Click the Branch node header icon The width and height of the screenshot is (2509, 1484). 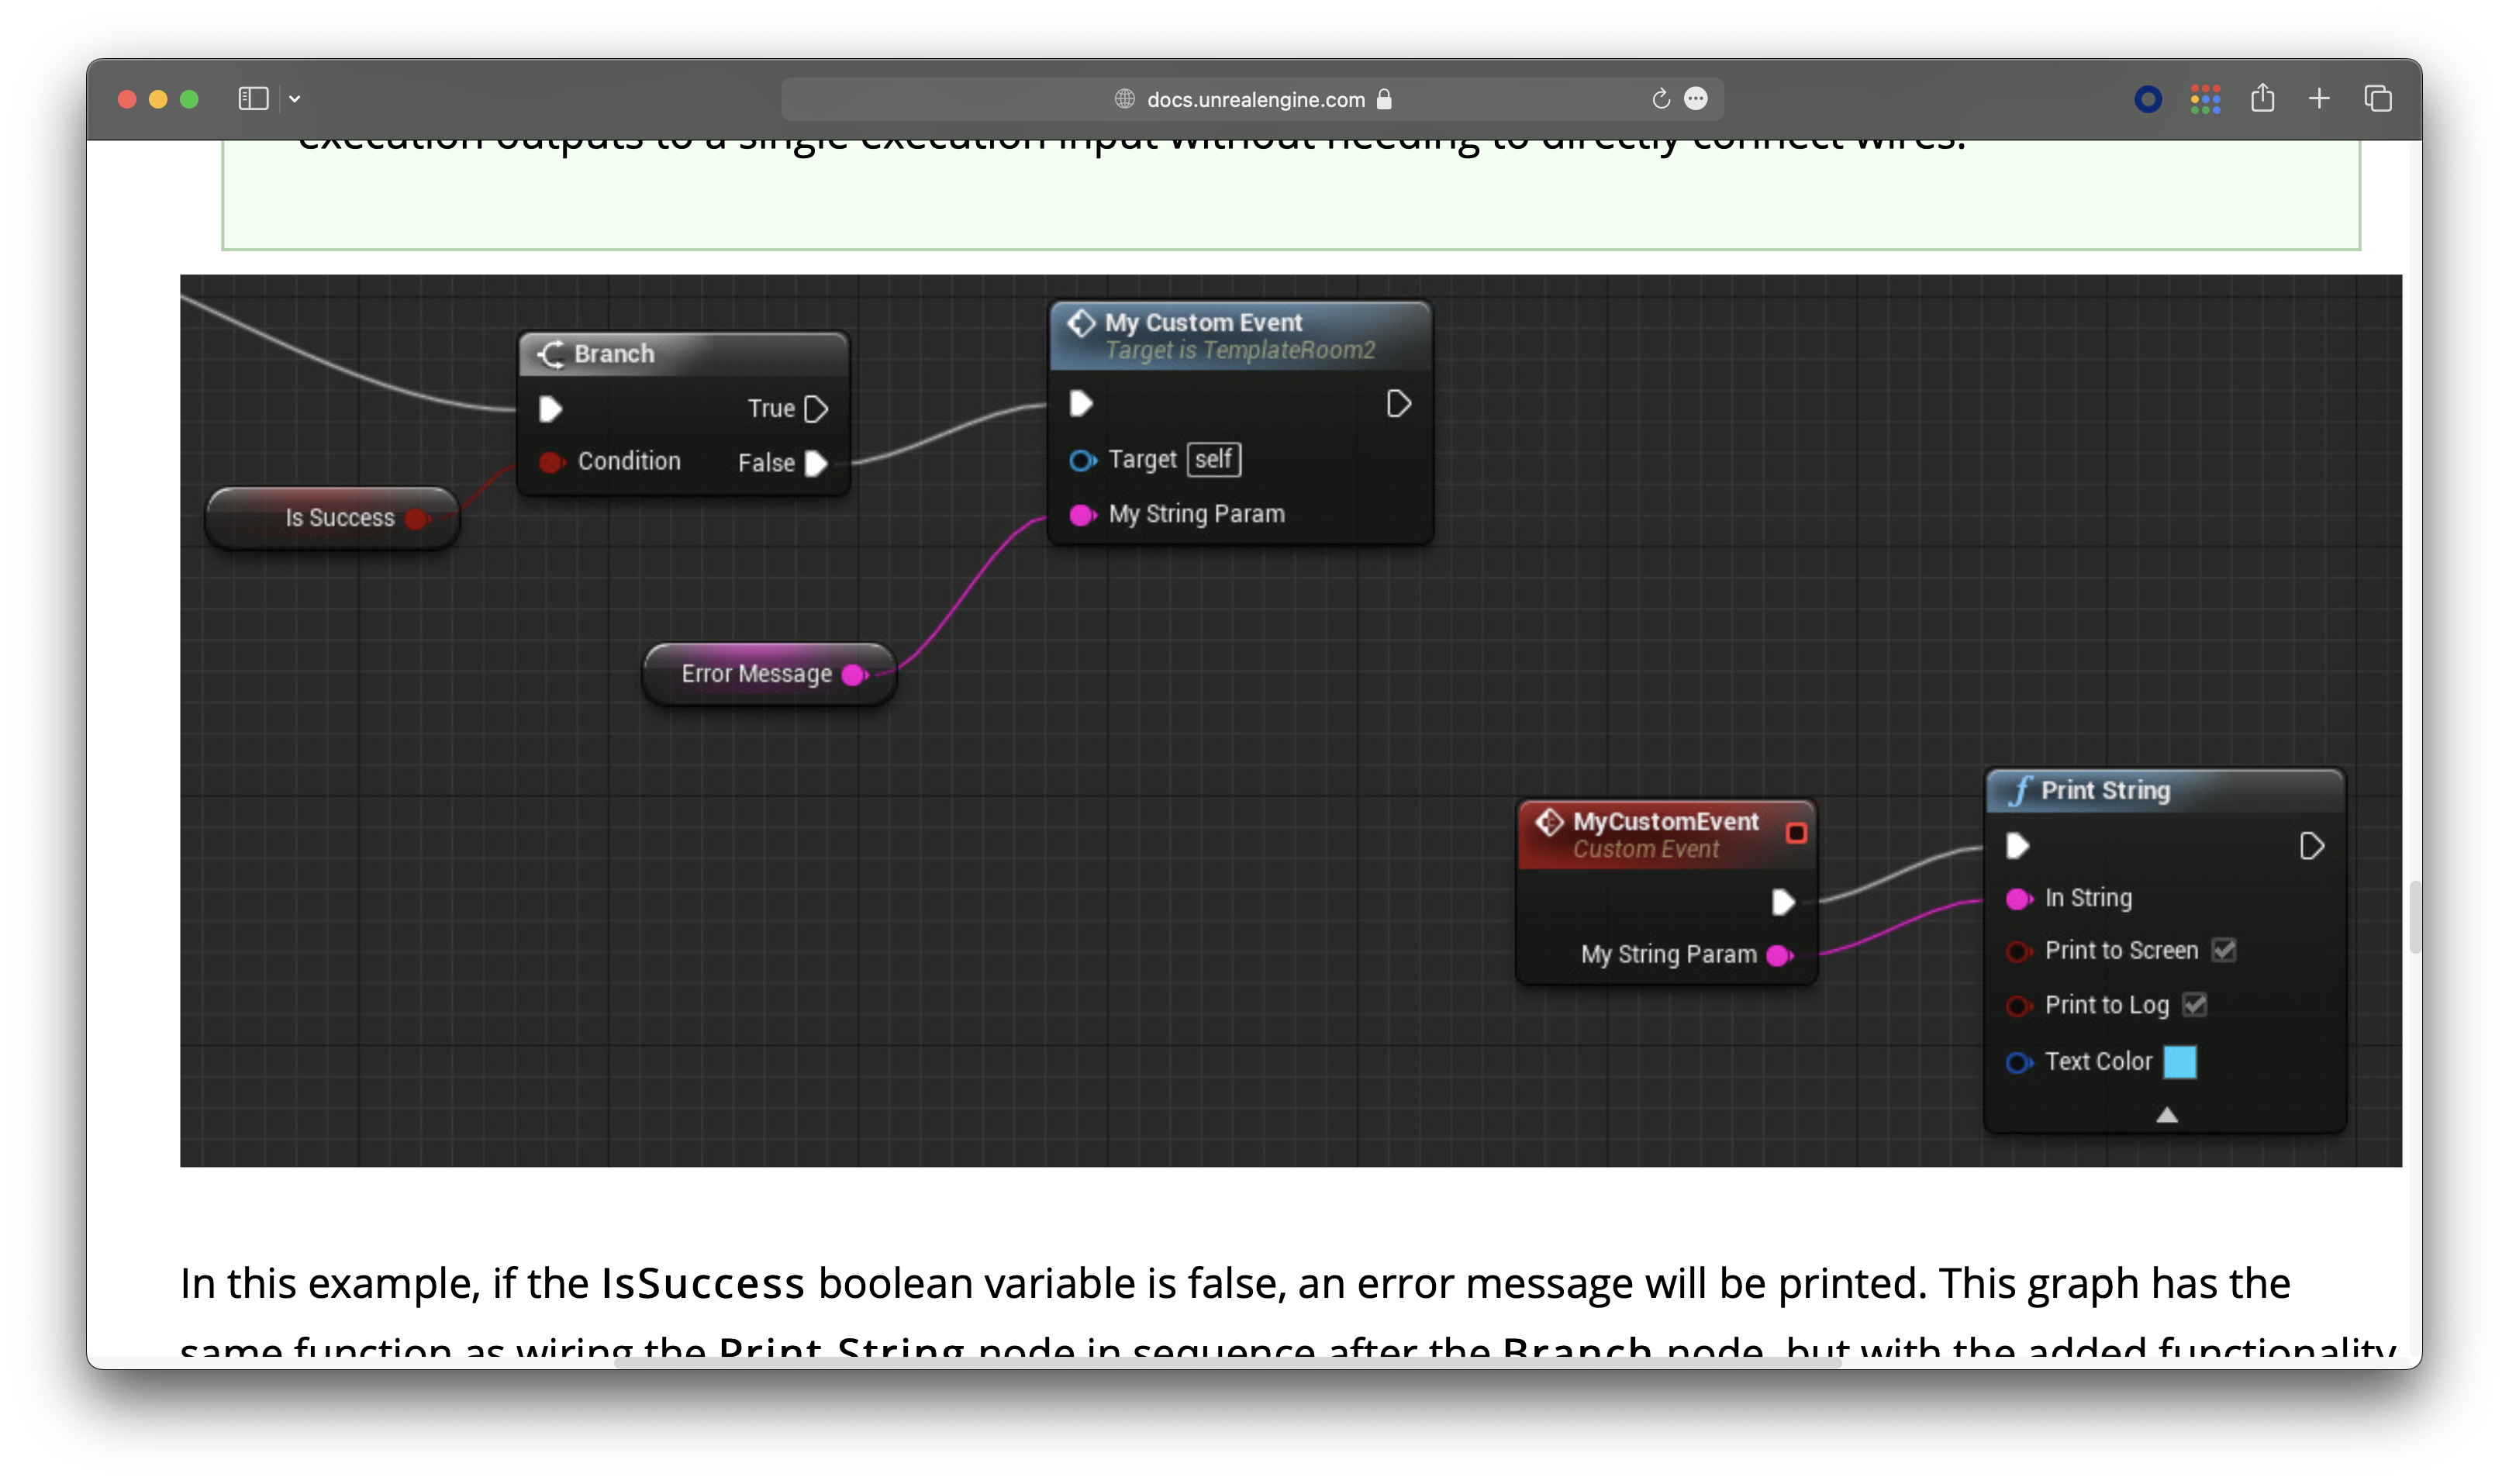[x=551, y=354]
